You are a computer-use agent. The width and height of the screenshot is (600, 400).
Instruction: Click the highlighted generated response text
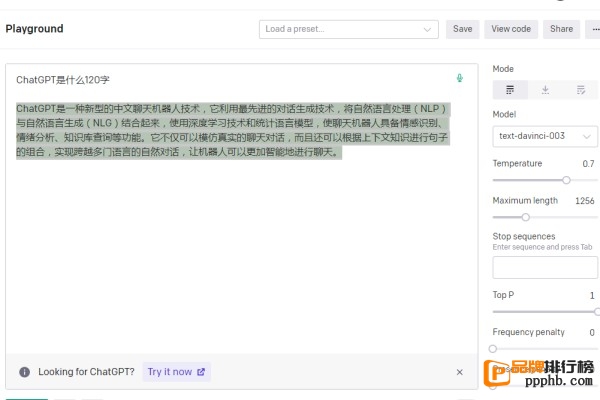coord(233,131)
